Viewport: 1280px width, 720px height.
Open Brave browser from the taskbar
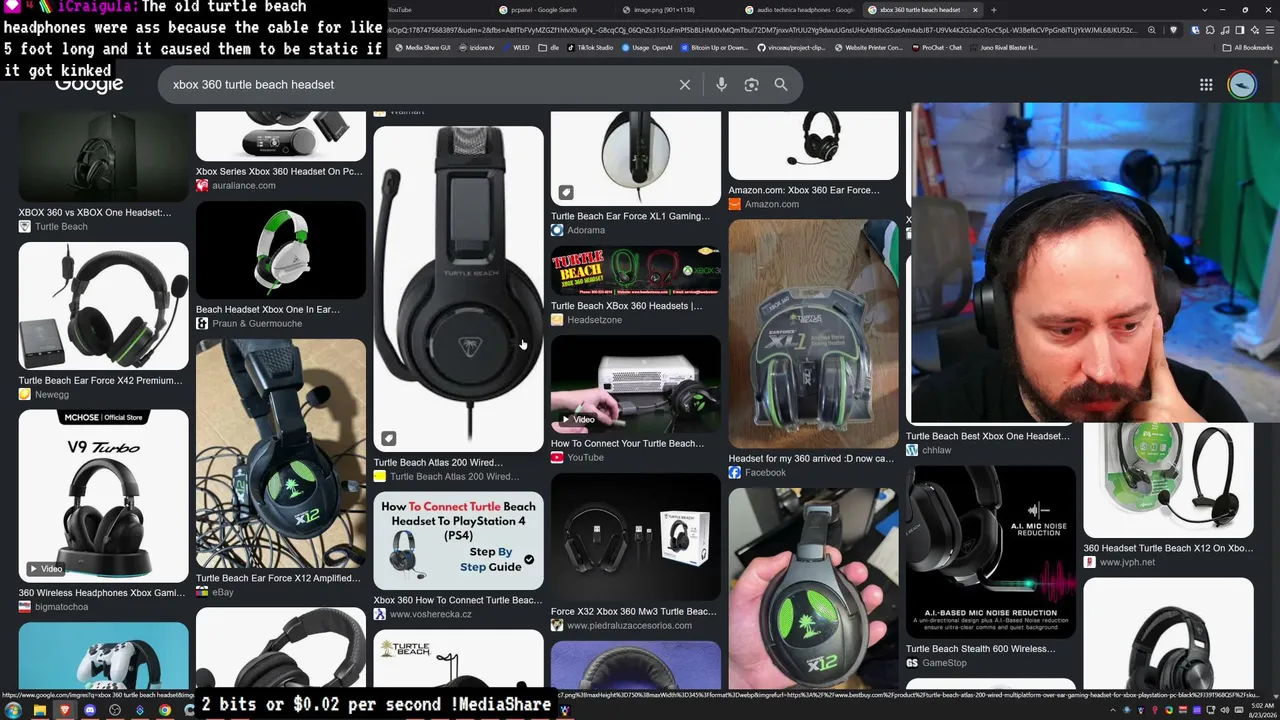64,710
